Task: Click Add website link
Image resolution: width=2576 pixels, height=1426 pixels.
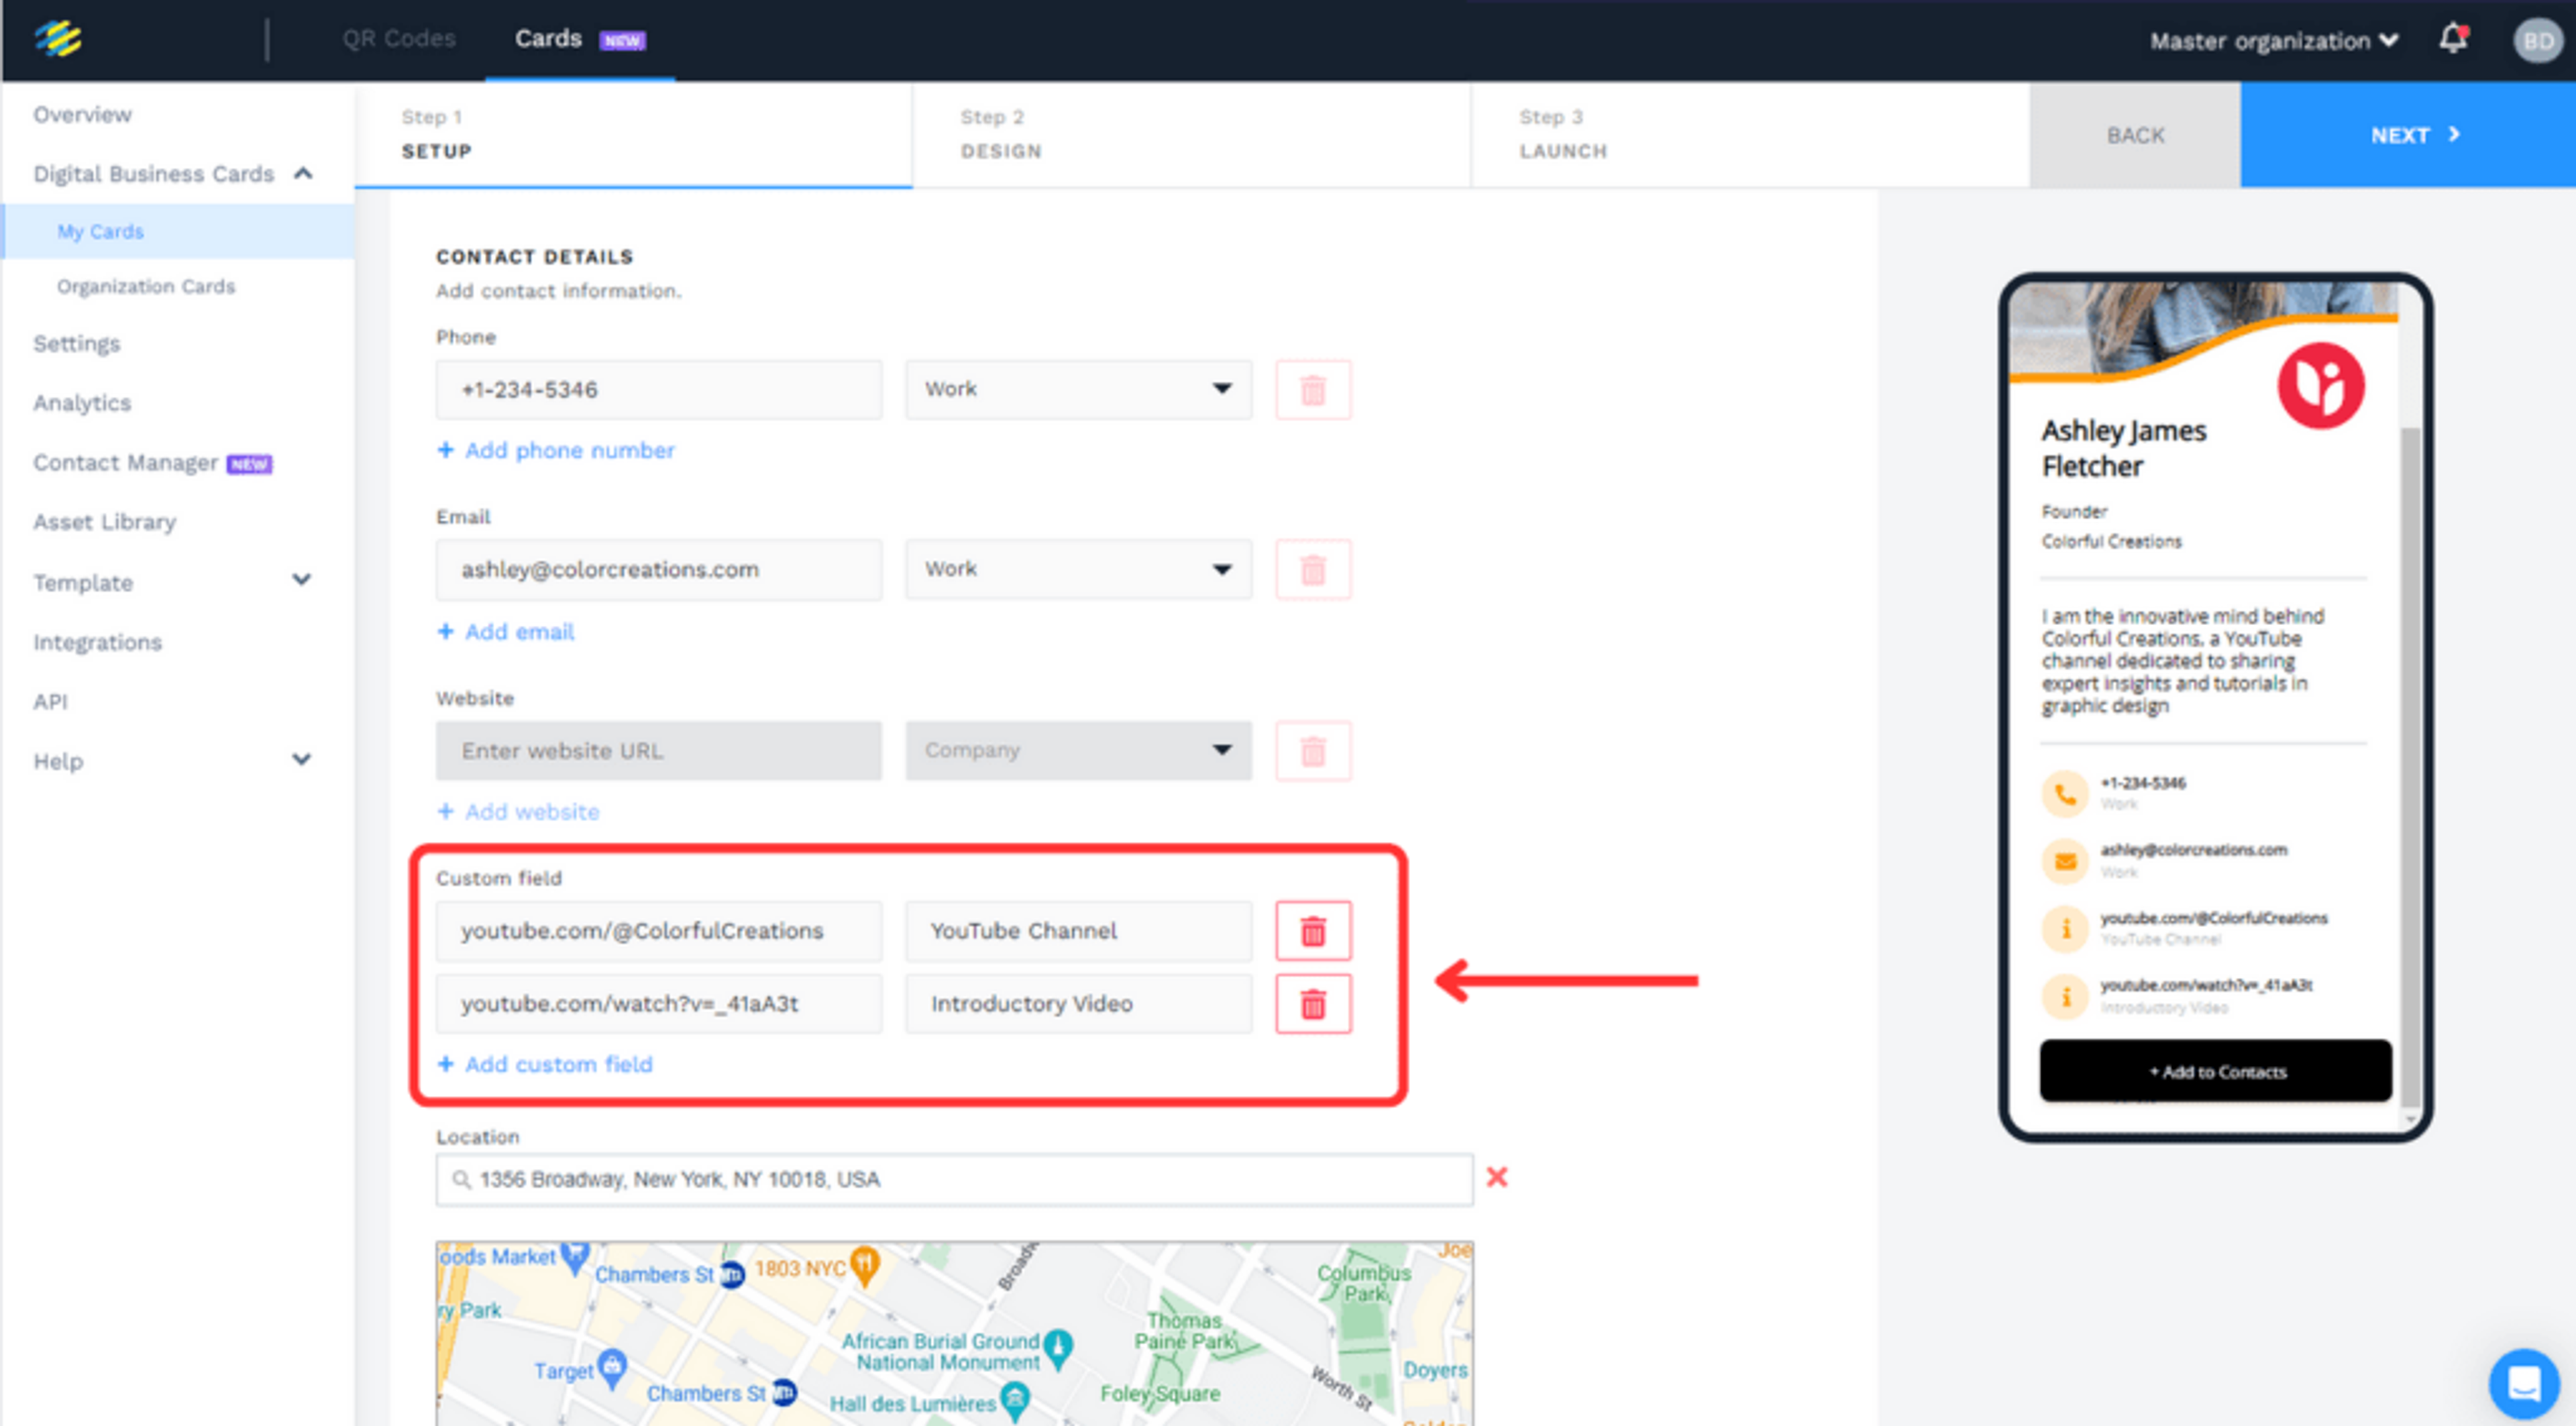Action: tap(518, 812)
